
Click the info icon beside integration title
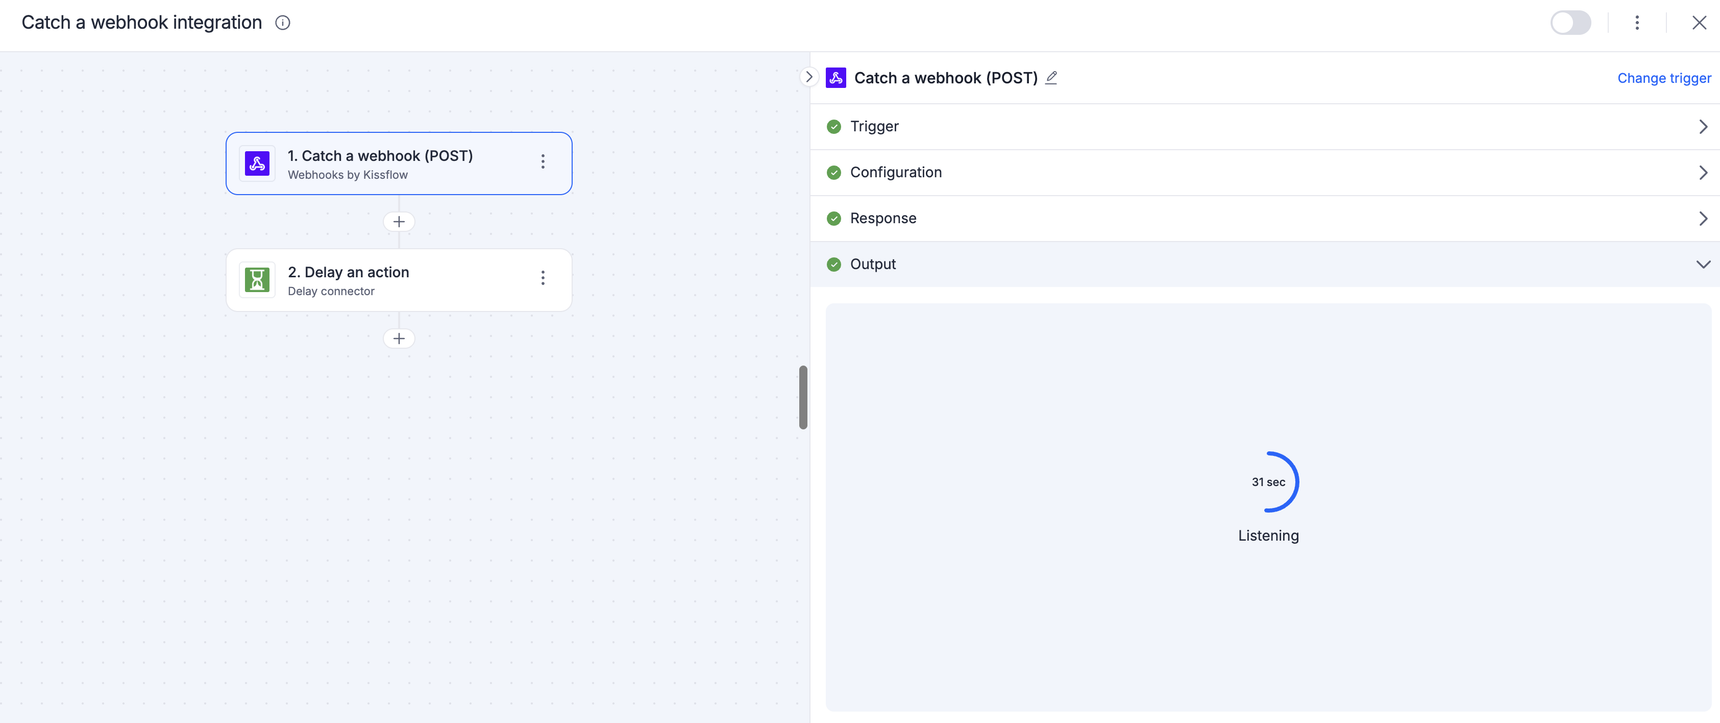pyautogui.click(x=283, y=23)
